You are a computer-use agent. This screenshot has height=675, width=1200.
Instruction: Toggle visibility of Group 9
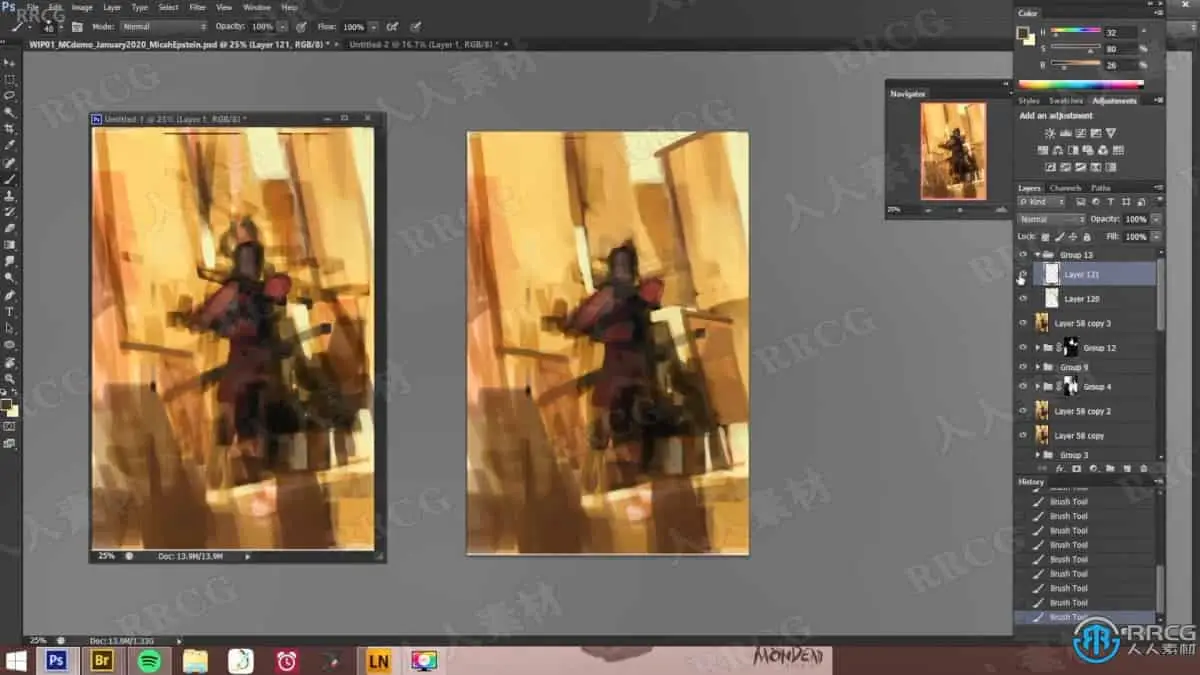click(1022, 367)
